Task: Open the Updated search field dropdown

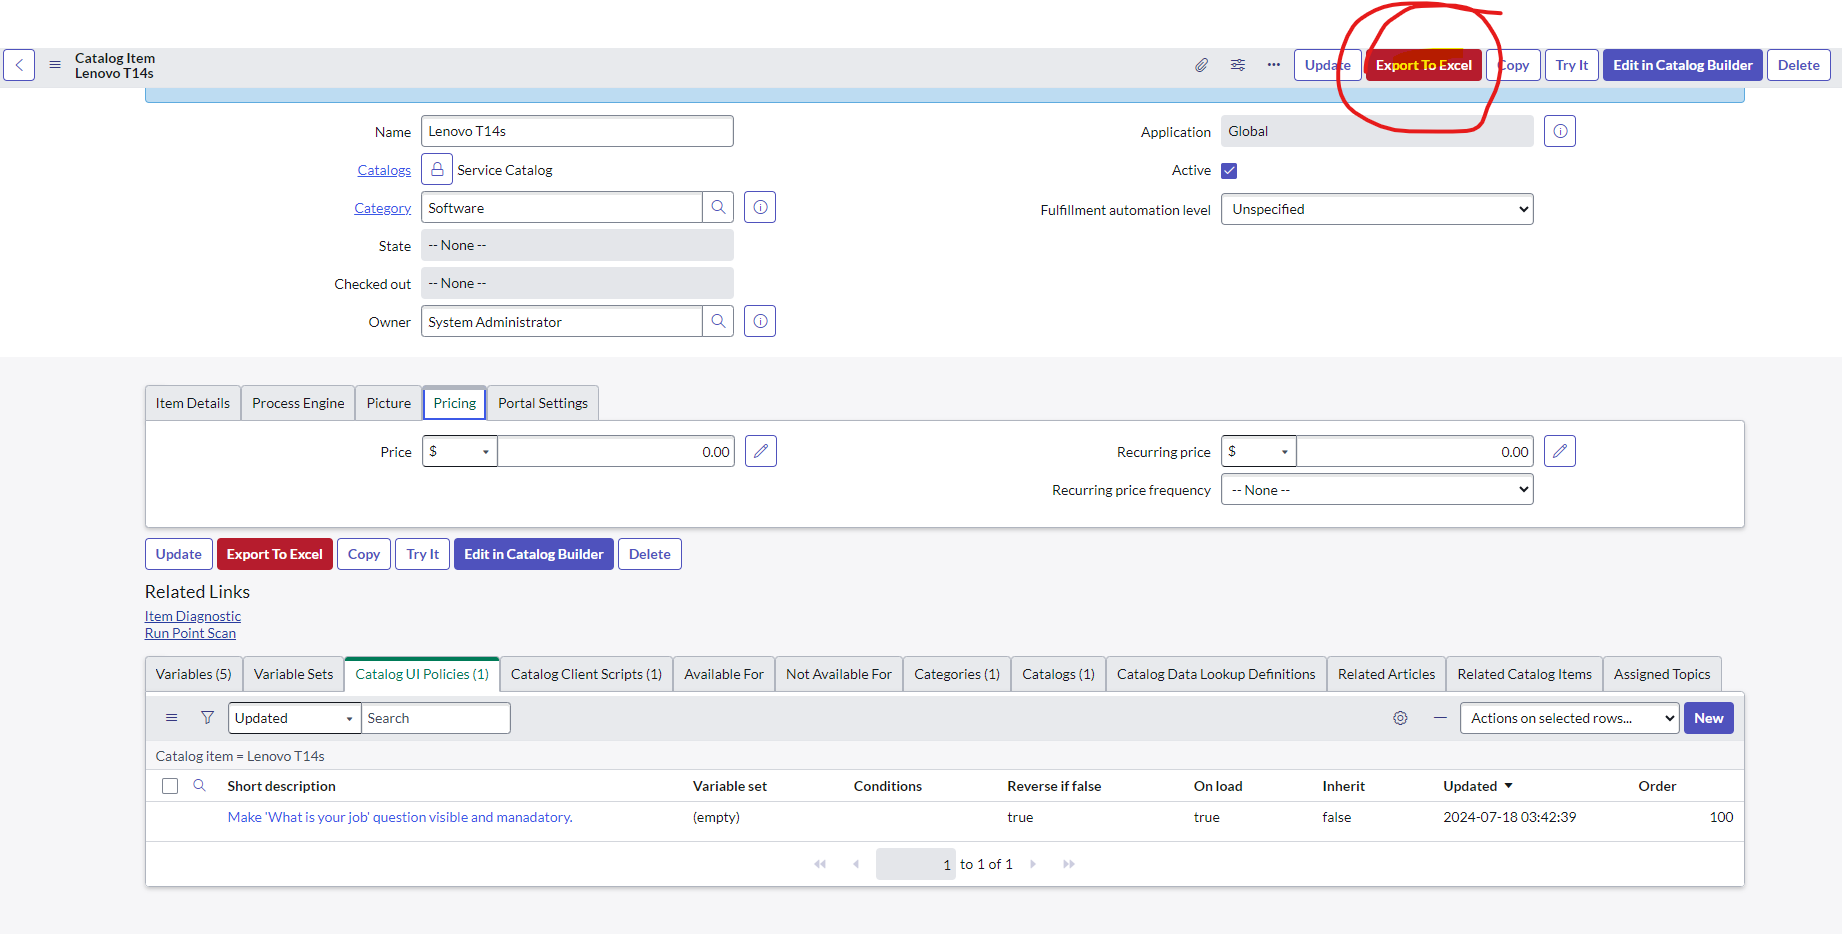Action: point(294,718)
